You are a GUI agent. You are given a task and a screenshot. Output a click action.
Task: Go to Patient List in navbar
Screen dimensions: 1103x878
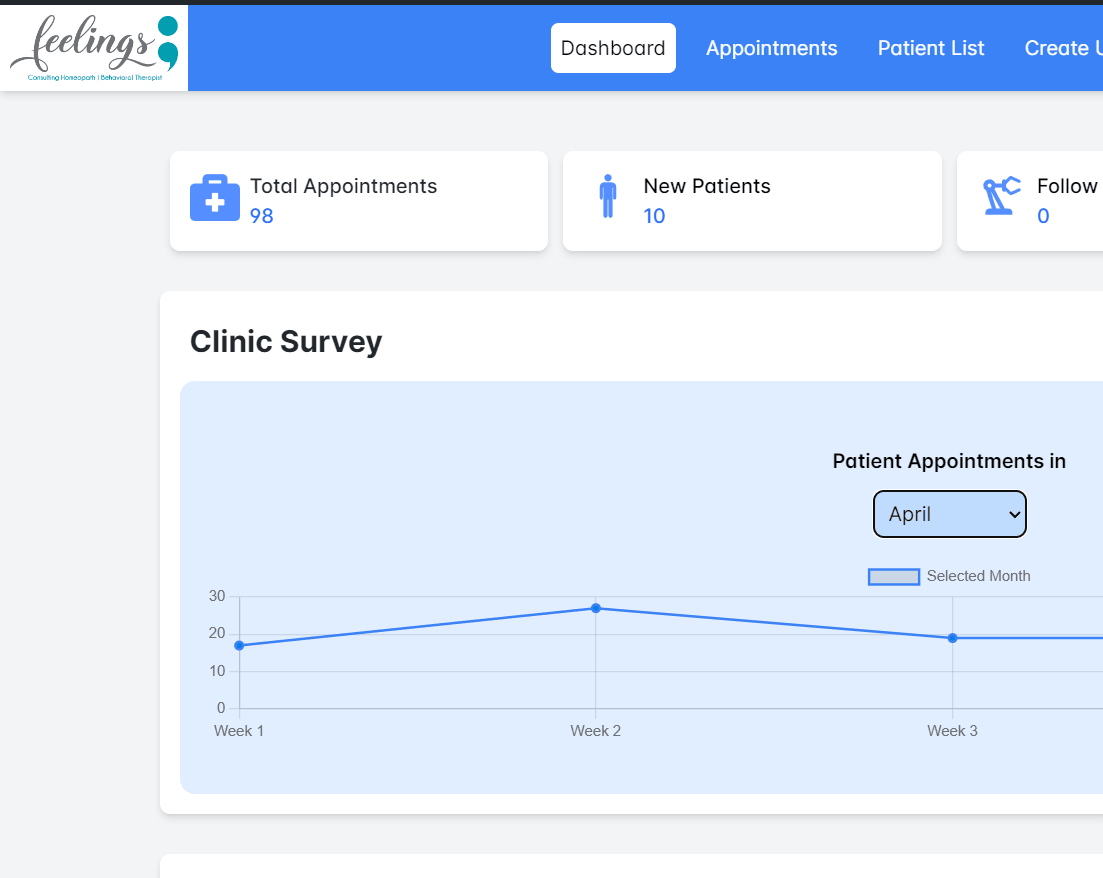click(x=931, y=48)
